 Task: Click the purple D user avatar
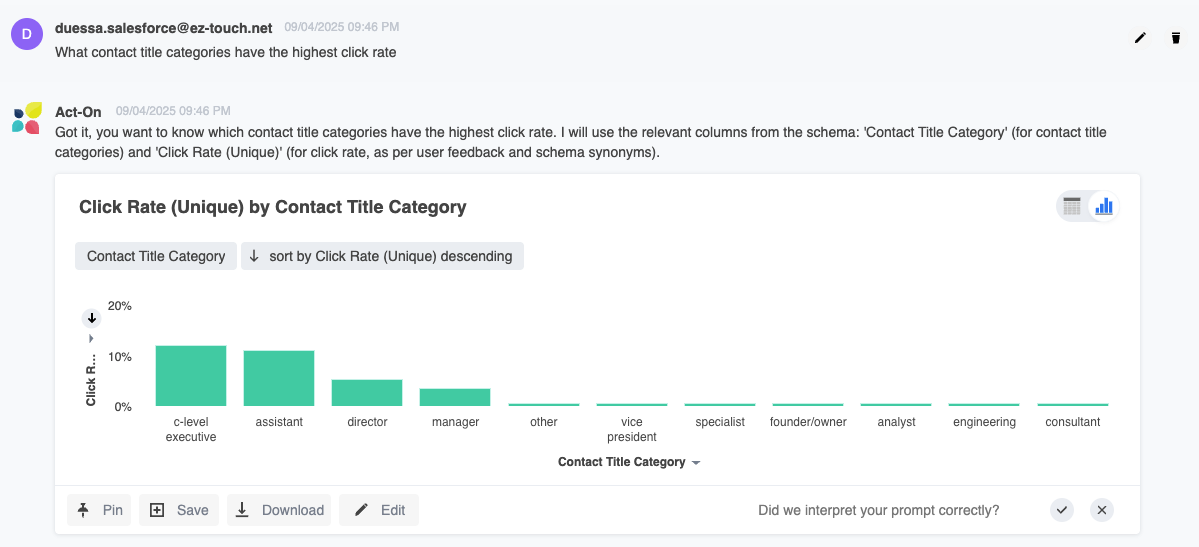pyautogui.click(x=27, y=34)
